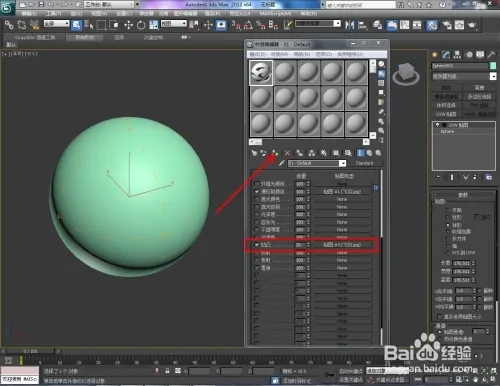
Task: Collapse the Parameters rollout header
Action: point(463,195)
